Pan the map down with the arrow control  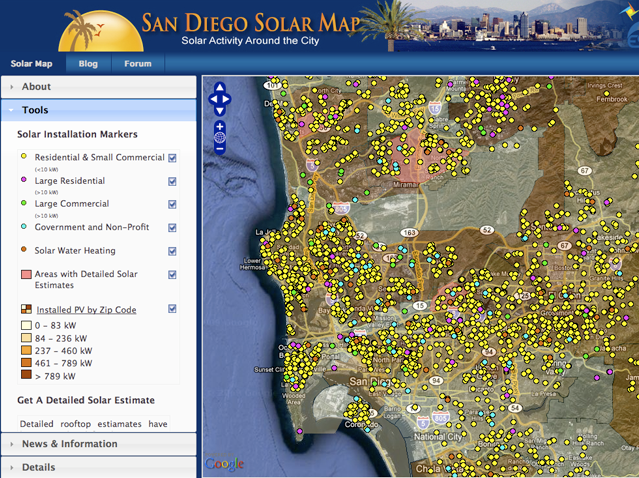click(x=220, y=111)
